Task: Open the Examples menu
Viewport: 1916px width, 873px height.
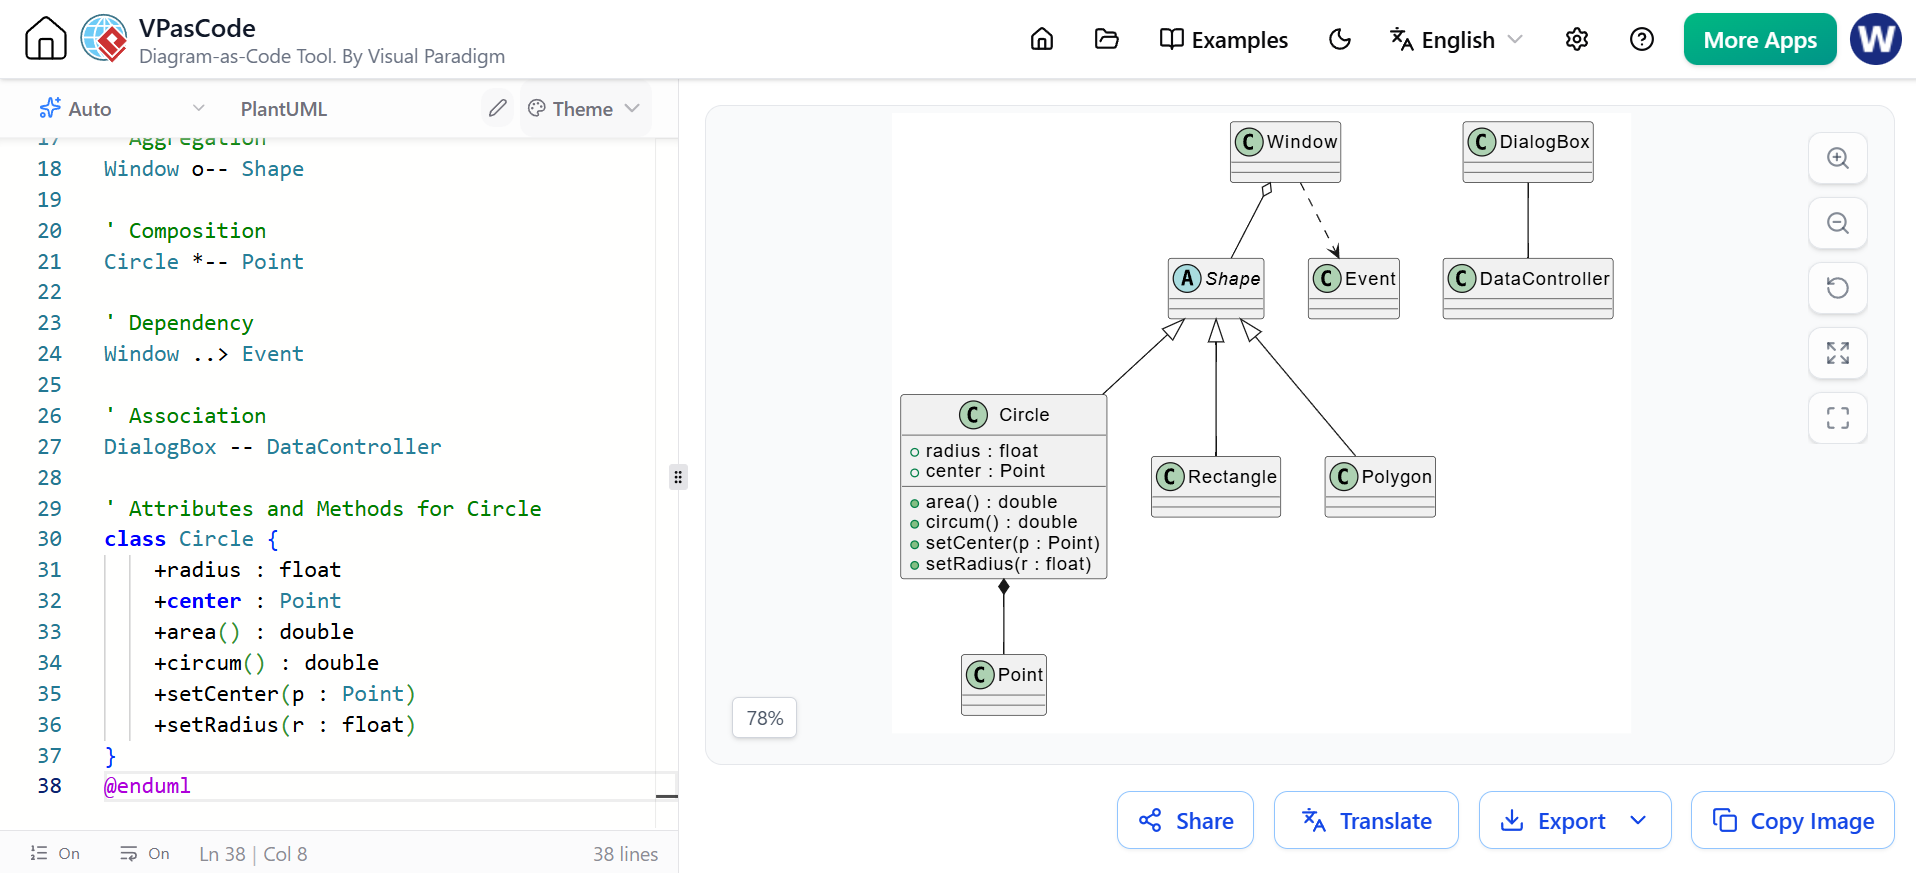Action: 1223,40
